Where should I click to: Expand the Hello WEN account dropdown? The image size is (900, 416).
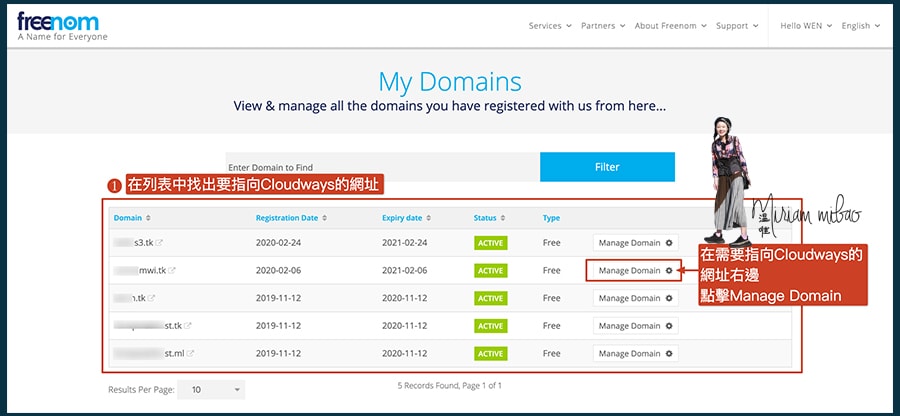(806, 26)
